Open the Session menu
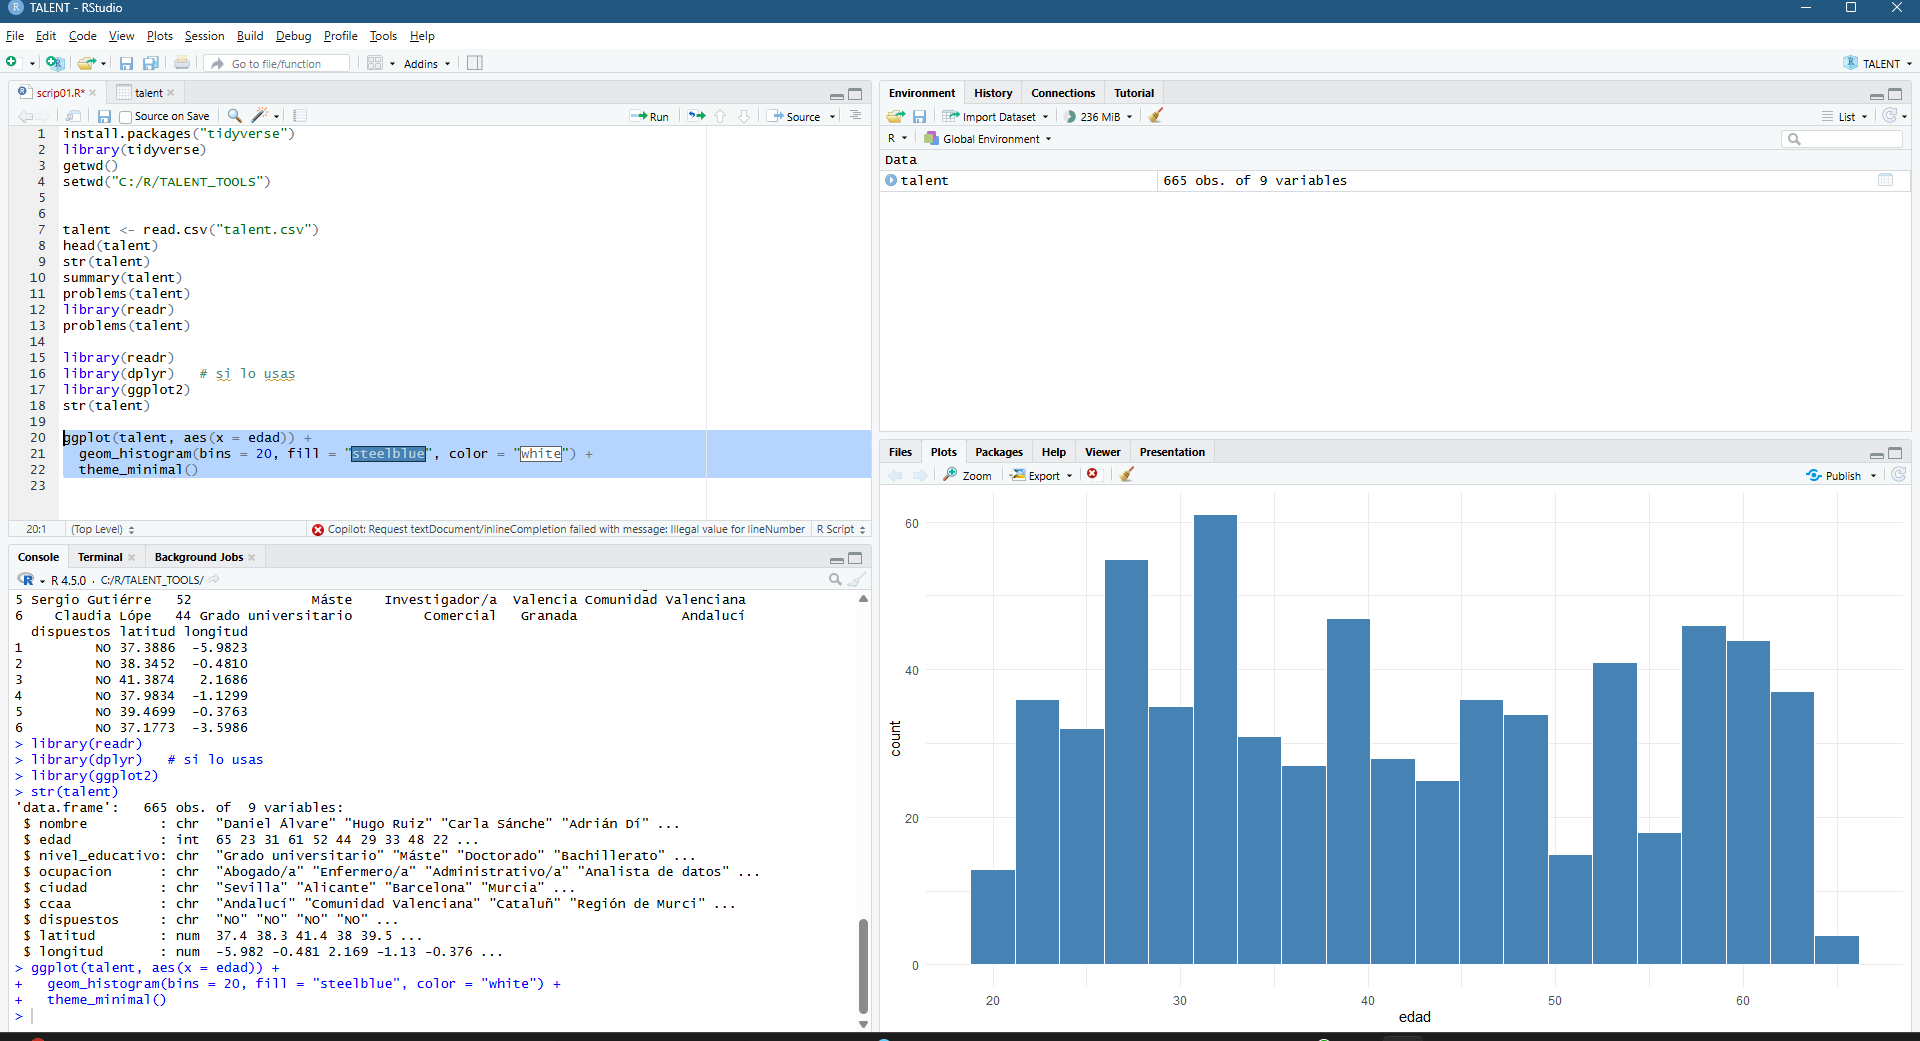Screen dimensions: 1920x1041 [204, 36]
